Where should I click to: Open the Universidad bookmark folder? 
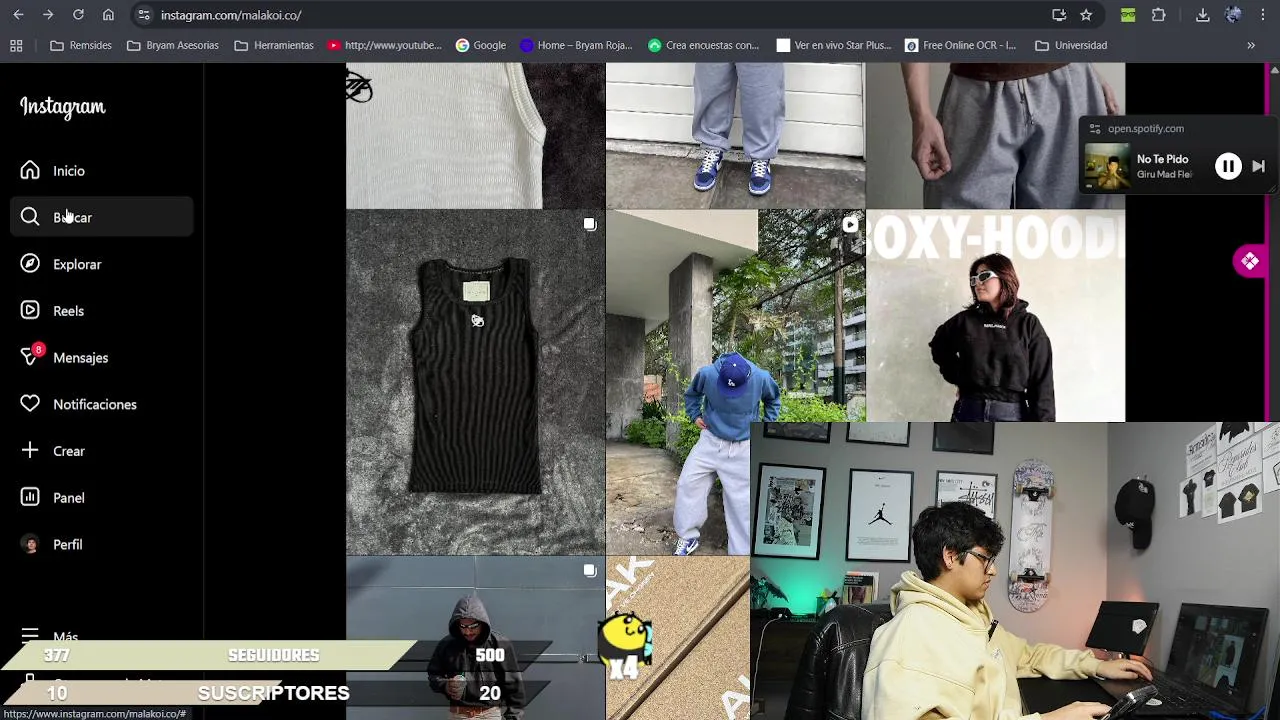[1071, 45]
